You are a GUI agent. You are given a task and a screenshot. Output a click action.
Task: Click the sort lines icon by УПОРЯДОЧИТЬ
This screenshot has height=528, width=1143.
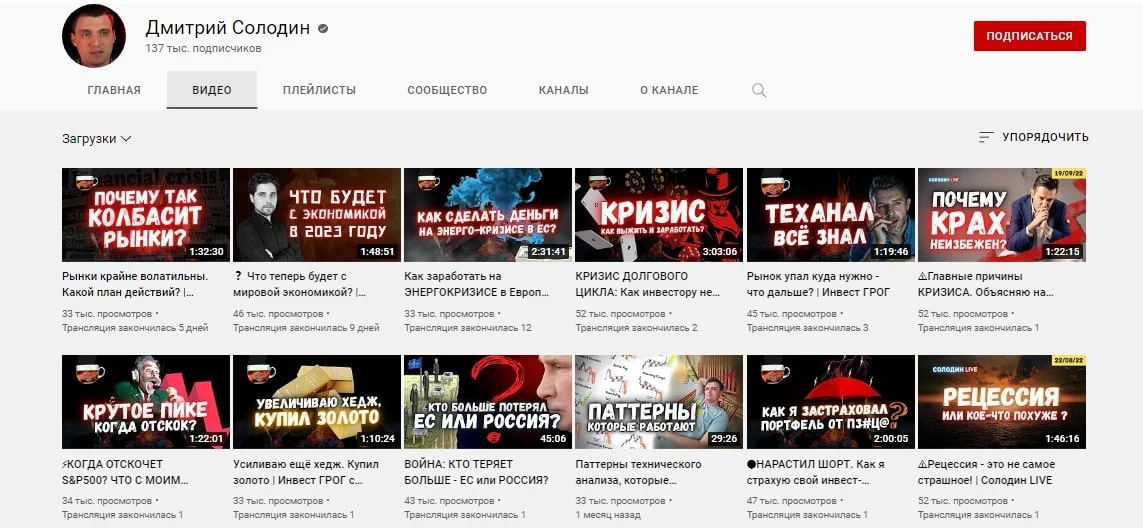pos(986,137)
